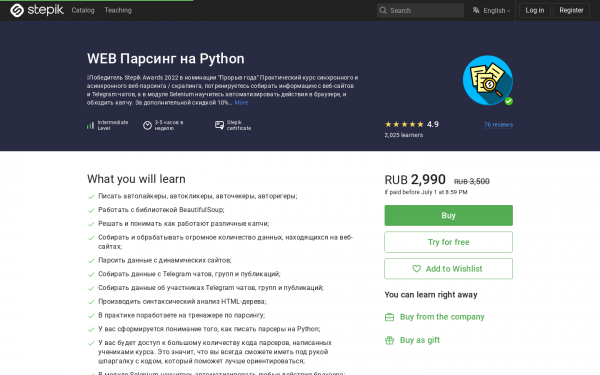Click the Try for free button
This screenshot has height=375, width=600.
pos(448,242)
